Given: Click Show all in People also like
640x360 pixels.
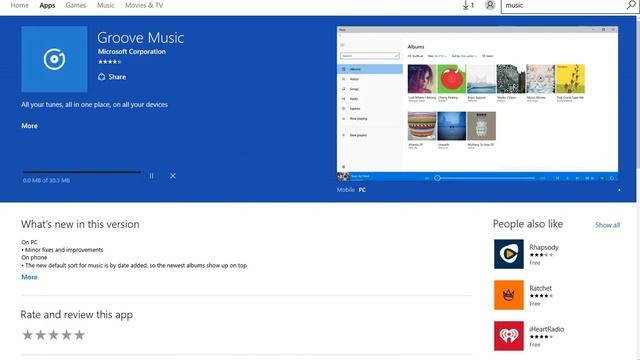Looking at the screenshot, I should 607,225.
